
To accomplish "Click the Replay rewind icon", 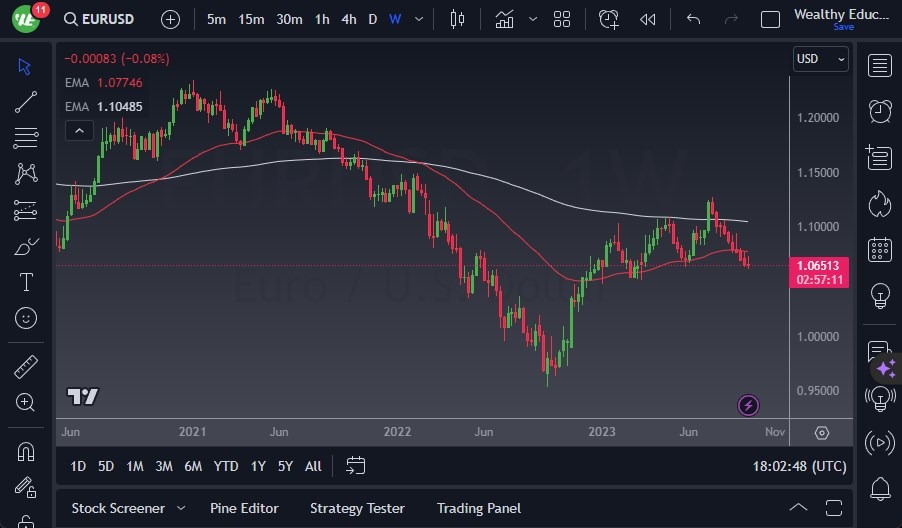I will click(648, 19).
